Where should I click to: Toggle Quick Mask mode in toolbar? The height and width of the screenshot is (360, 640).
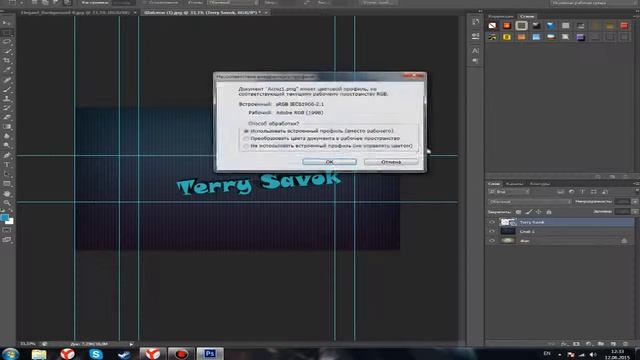click(7, 230)
